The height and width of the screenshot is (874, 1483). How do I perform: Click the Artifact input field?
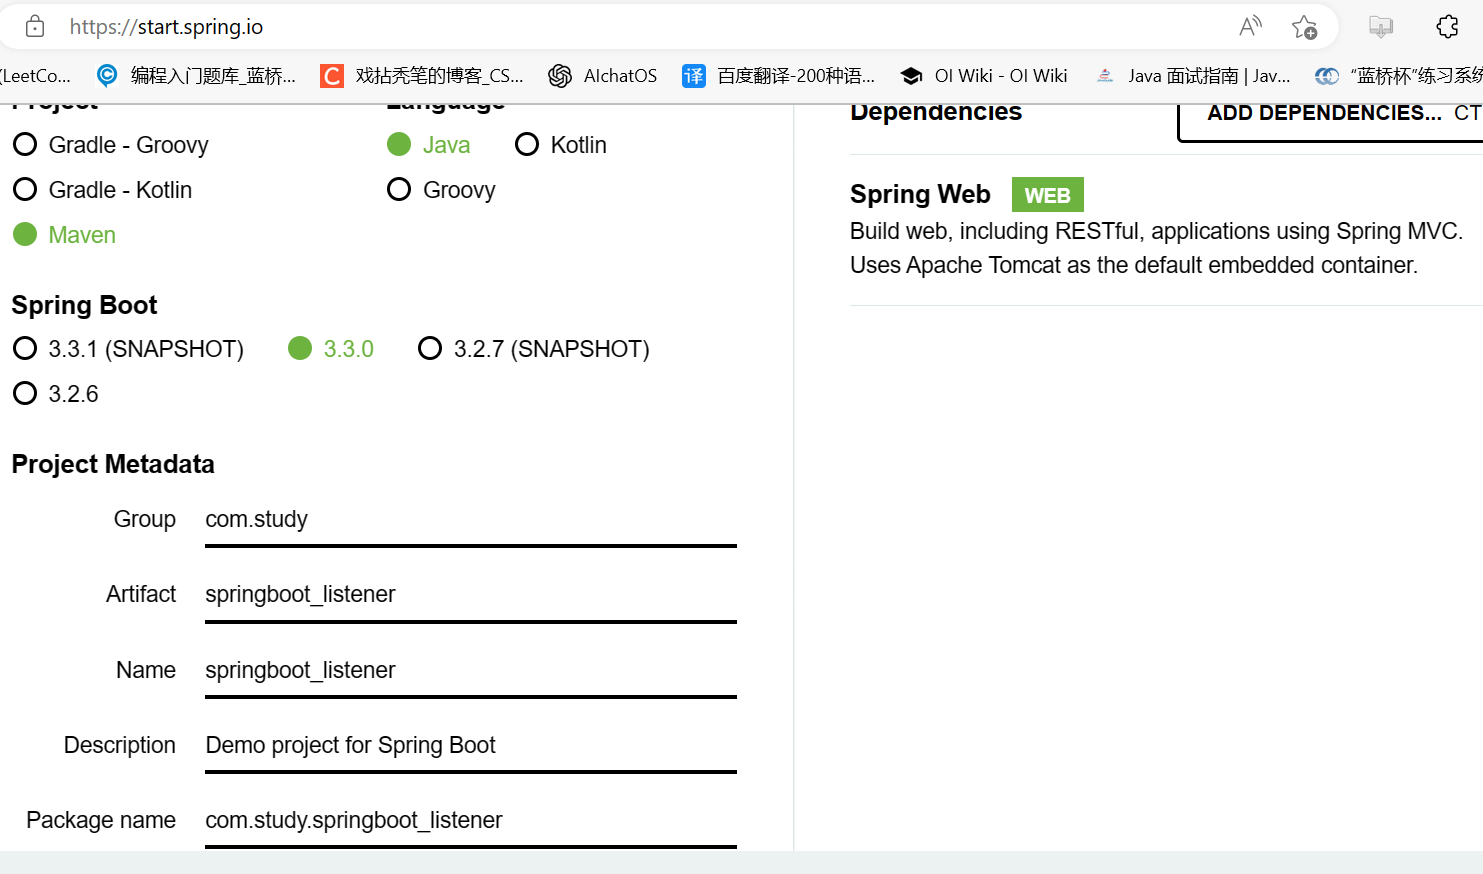[471, 595]
